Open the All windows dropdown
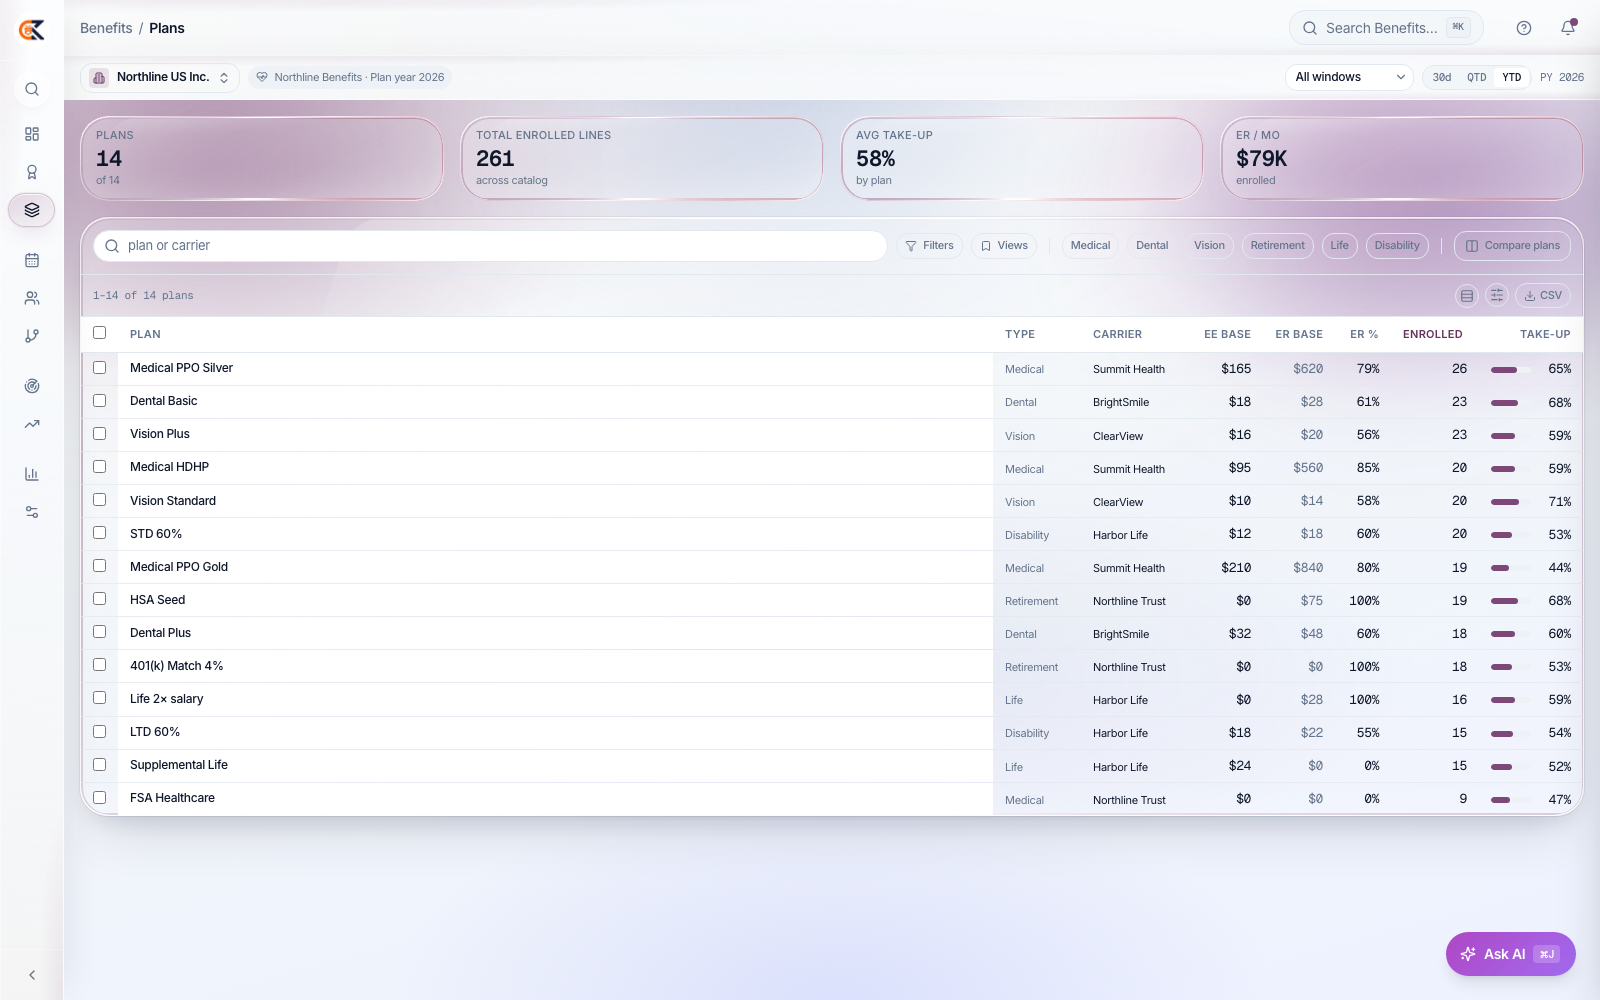1600x1000 pixels. coord(1349,77)
